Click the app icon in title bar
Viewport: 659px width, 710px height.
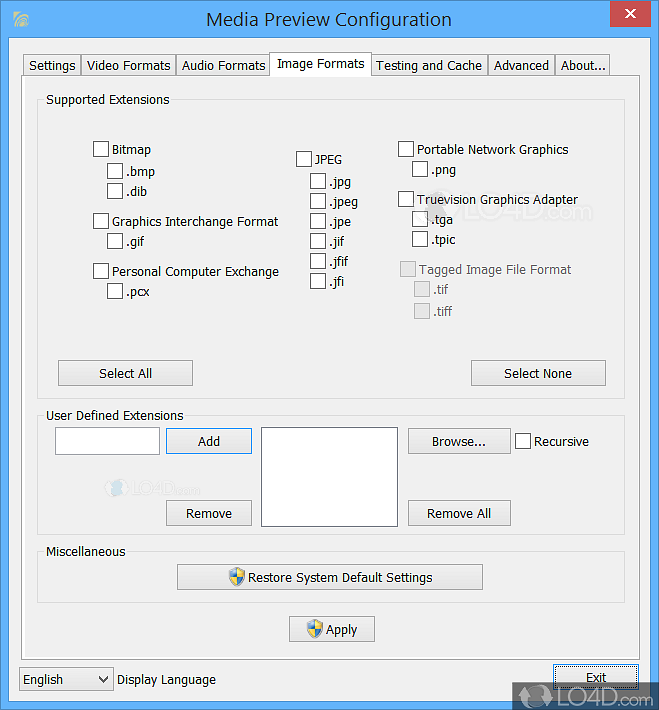pos(20,19)
